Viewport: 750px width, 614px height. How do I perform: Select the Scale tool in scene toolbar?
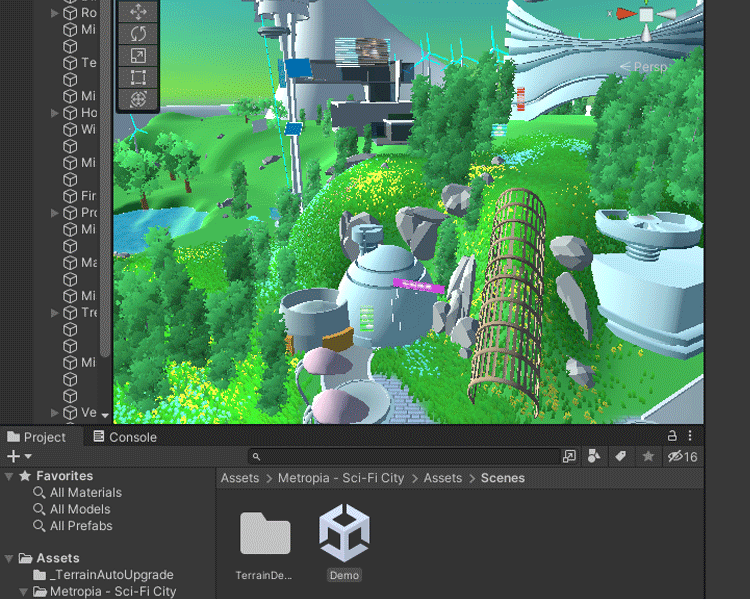pos(138,55)
